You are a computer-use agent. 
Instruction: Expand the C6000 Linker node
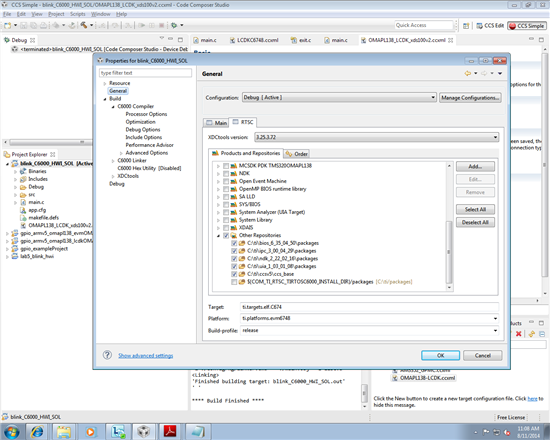pos(113,160)
